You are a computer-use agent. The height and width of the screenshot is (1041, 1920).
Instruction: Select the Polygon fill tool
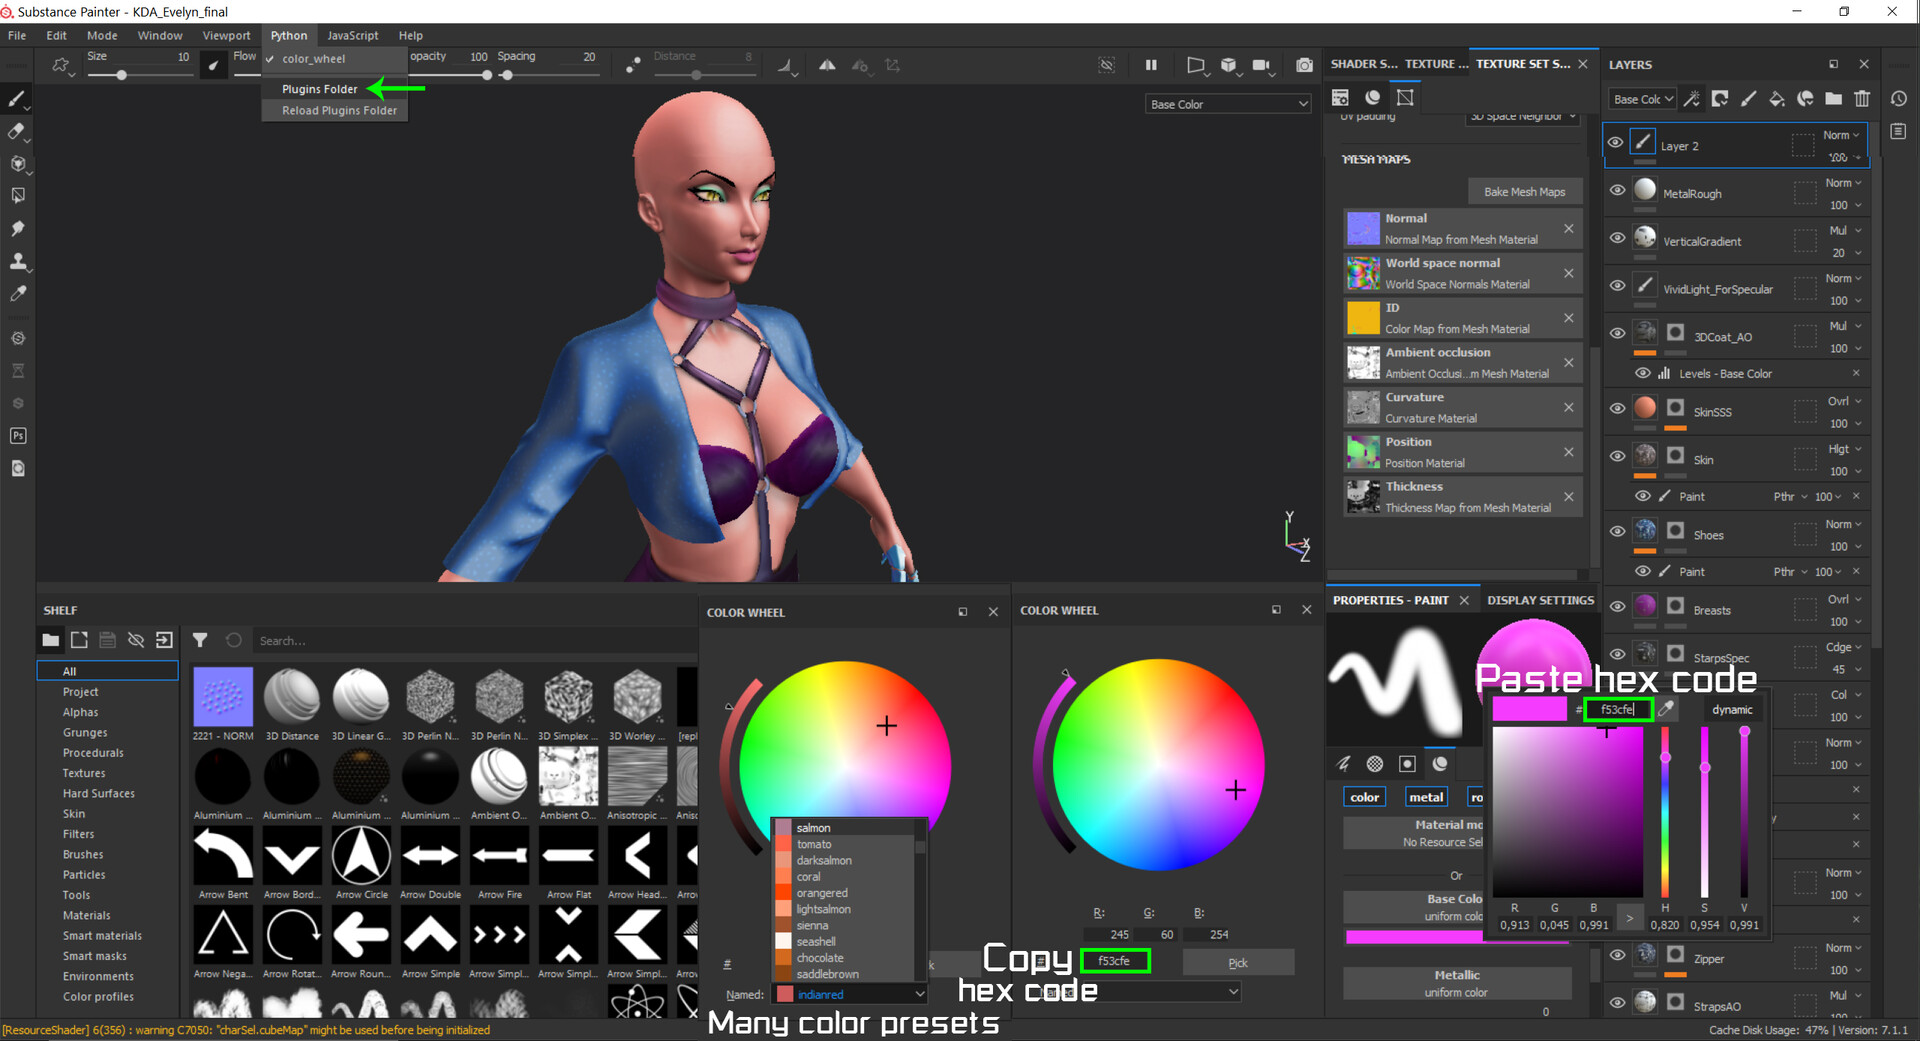18,195
